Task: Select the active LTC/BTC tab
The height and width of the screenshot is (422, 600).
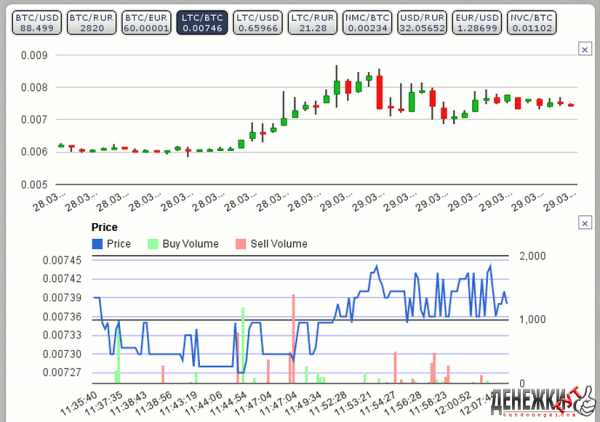Action: (202, 22)
